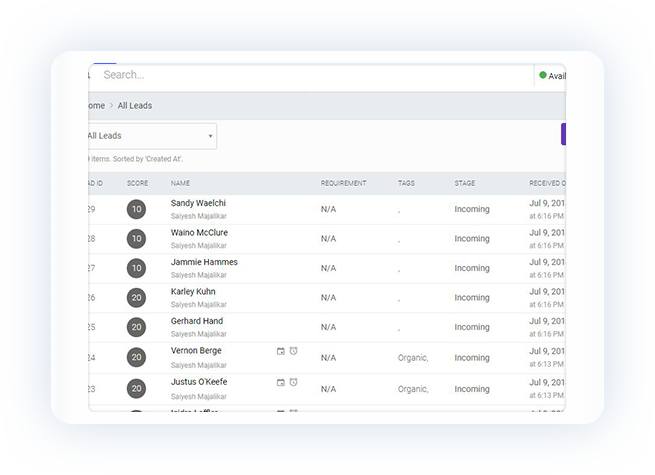
Task: Click alarm clock icon for Justus O'Keefe
Action: (294, 382)
